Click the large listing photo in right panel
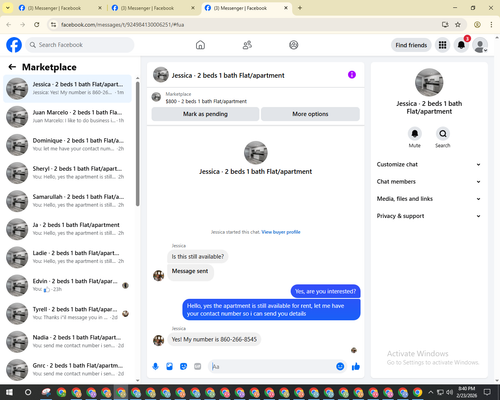Image resolution: width=500 pixels, height=400 pixels. [x=429, y=82]
